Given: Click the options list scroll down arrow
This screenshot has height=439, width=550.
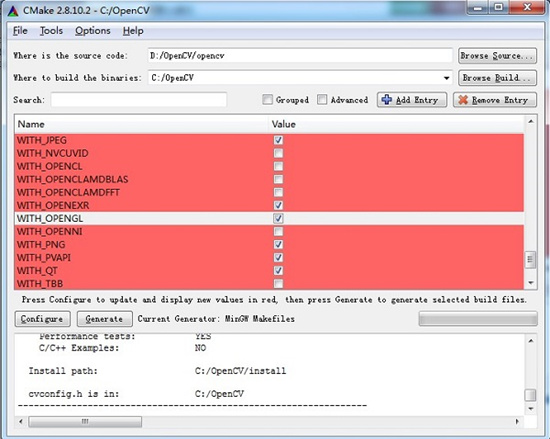Looking at the screenshot, I should click(x=531, y=283).
